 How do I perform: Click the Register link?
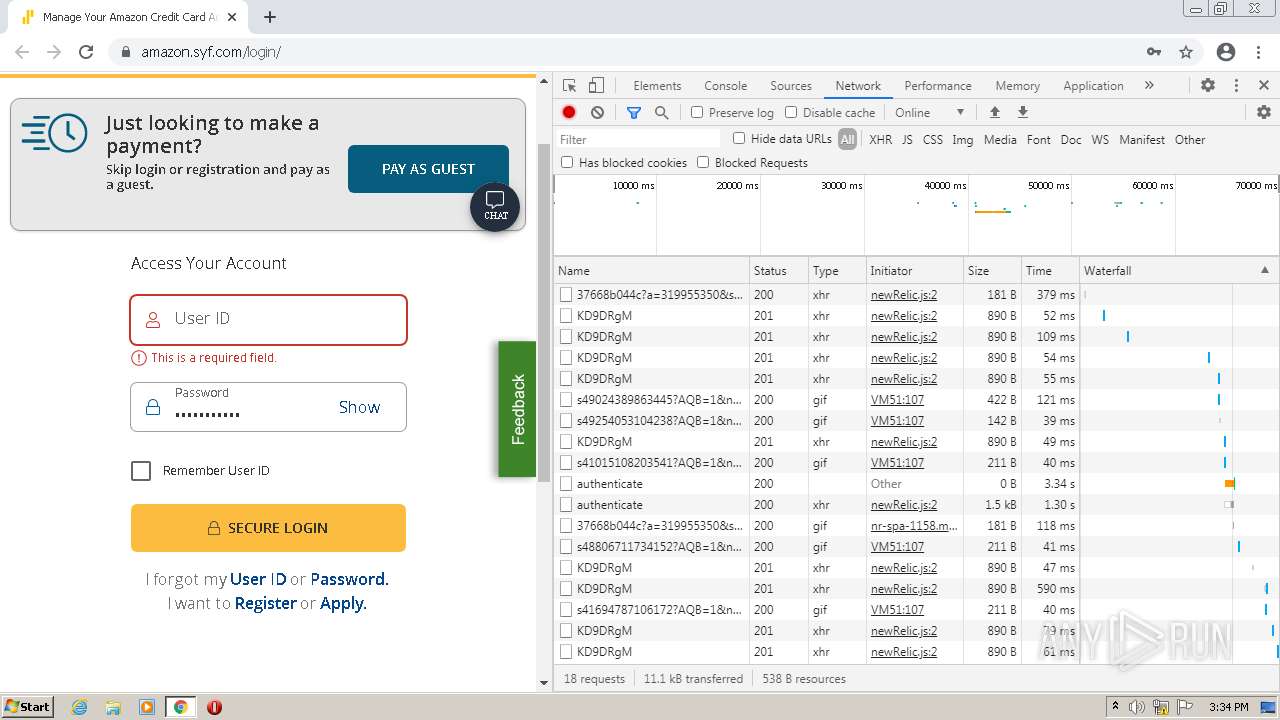point(265,603)
